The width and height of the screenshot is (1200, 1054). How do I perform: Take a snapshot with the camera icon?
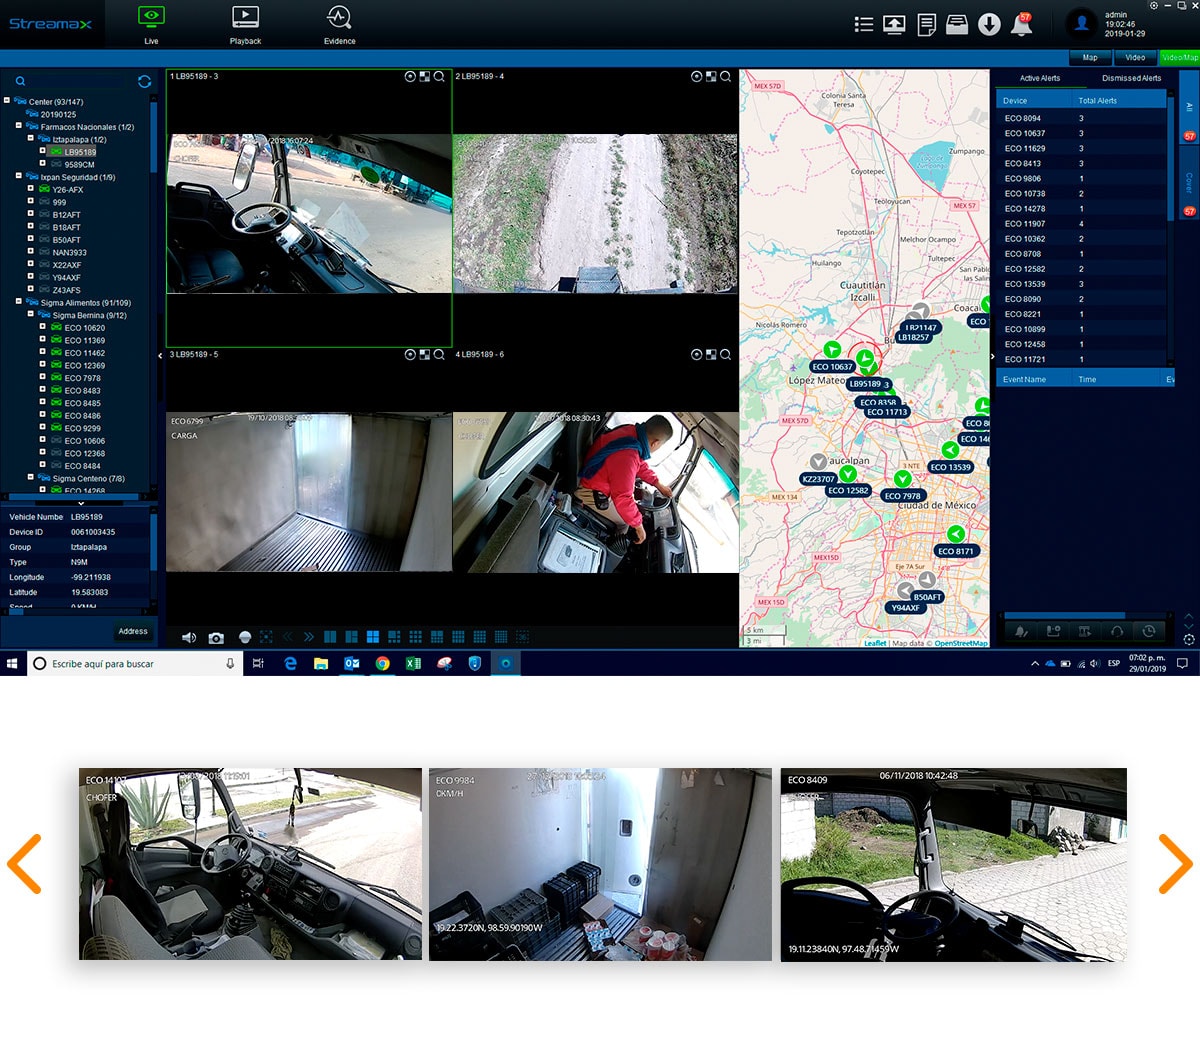(x=216, y=637)
